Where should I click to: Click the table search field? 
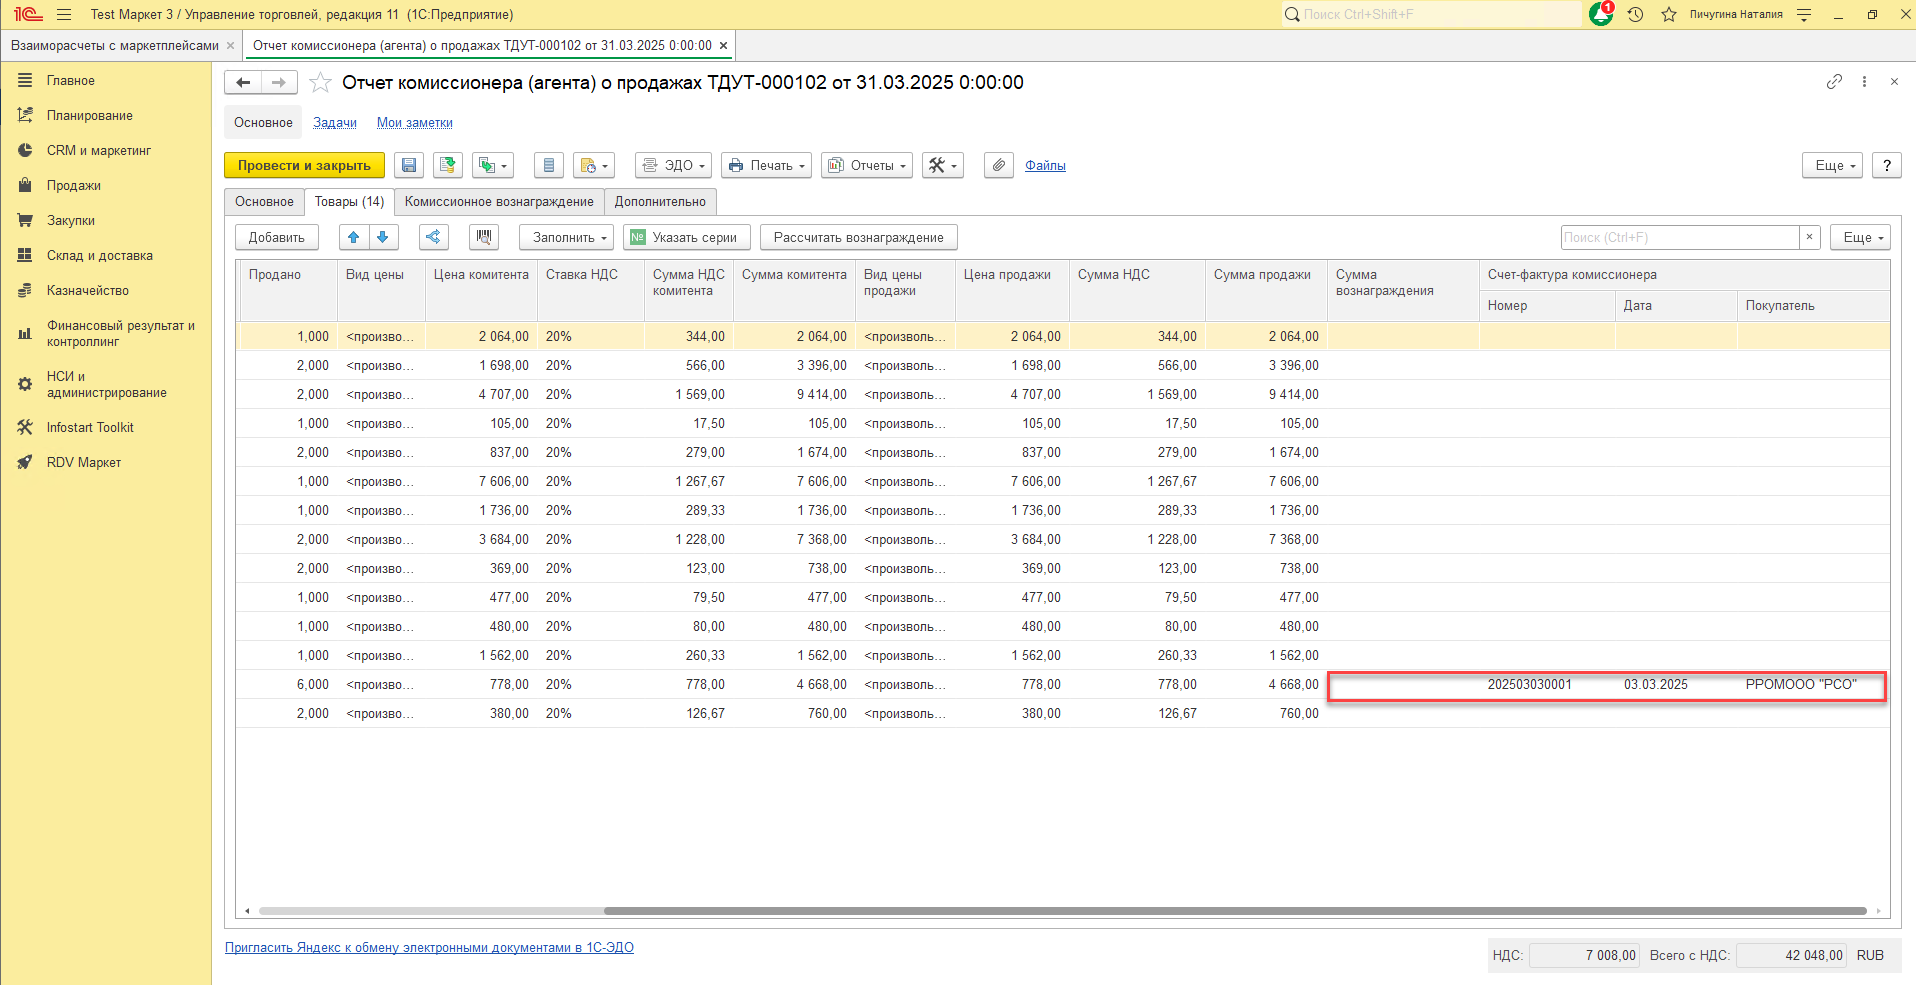1679,237
